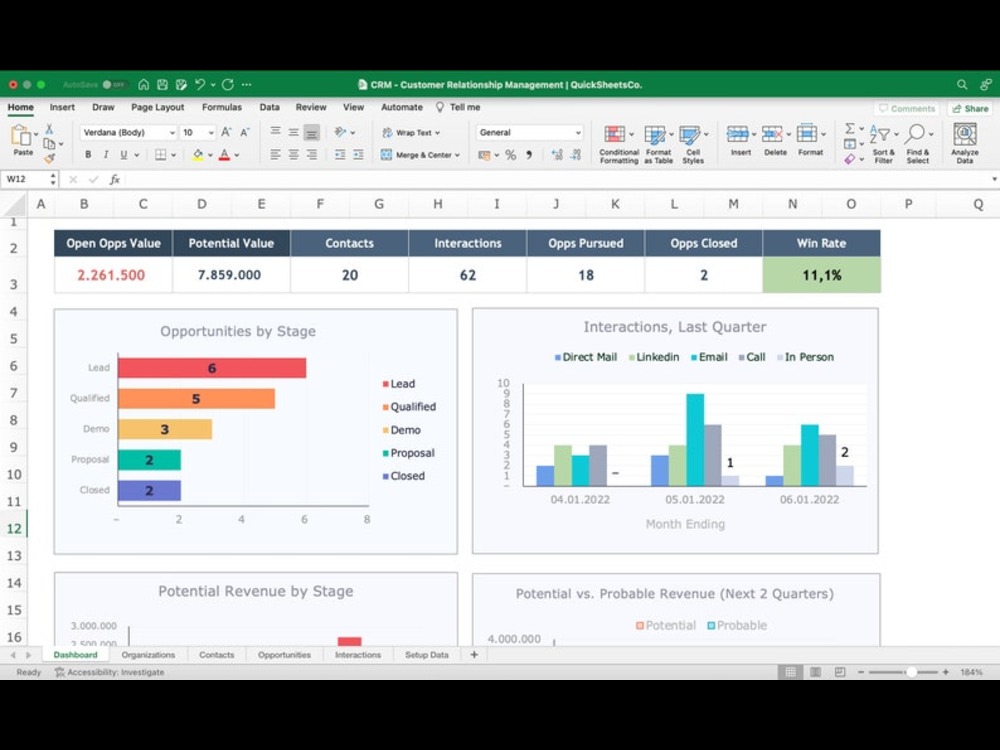Select the Win Rate cell 11,1%

pyautogui.click(x=821, y=275)
